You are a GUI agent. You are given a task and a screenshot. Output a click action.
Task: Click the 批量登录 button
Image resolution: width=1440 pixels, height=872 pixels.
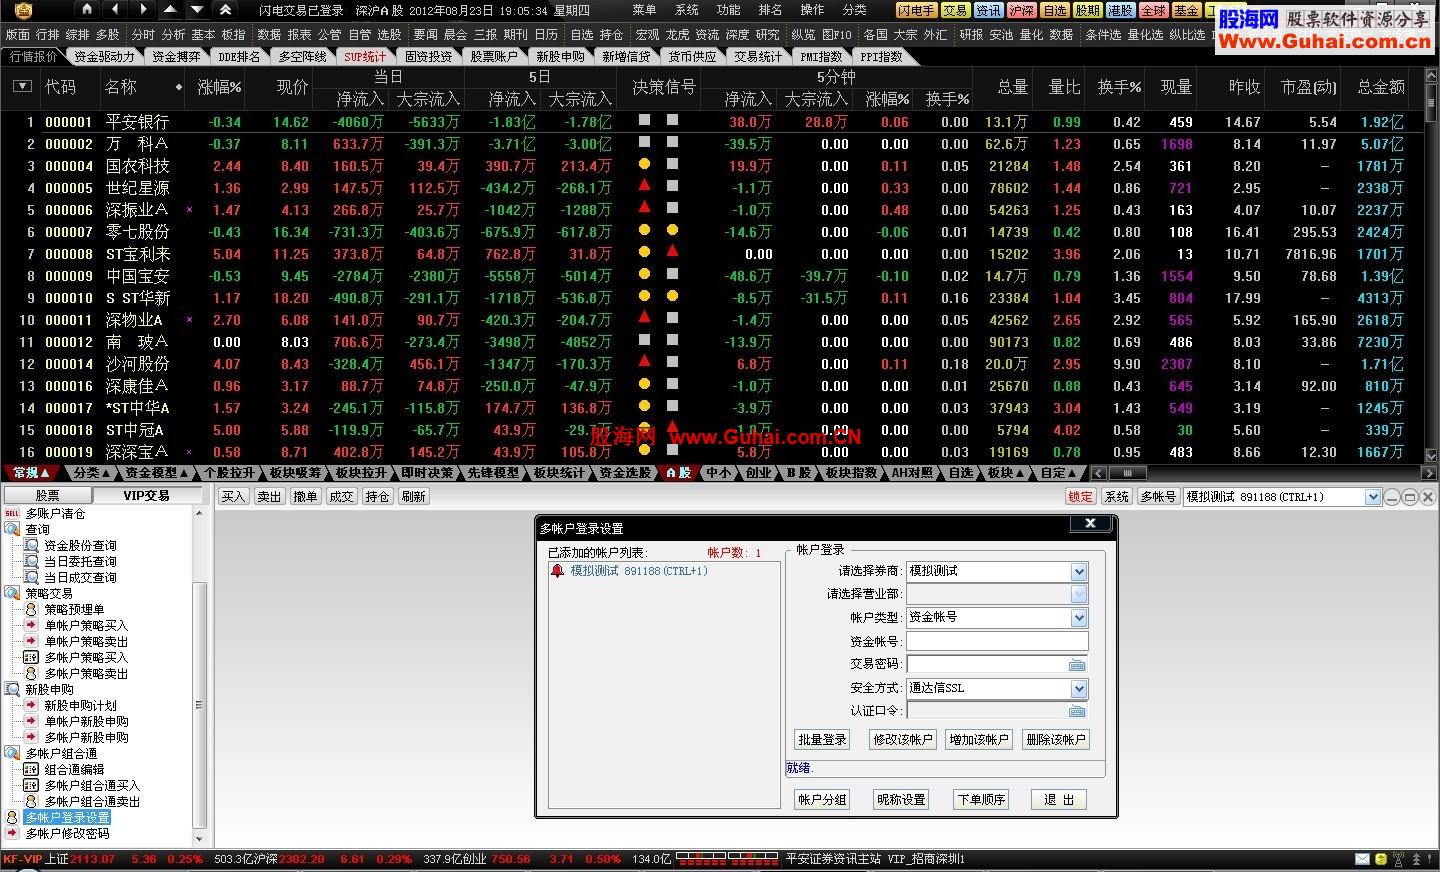(822, 740)
